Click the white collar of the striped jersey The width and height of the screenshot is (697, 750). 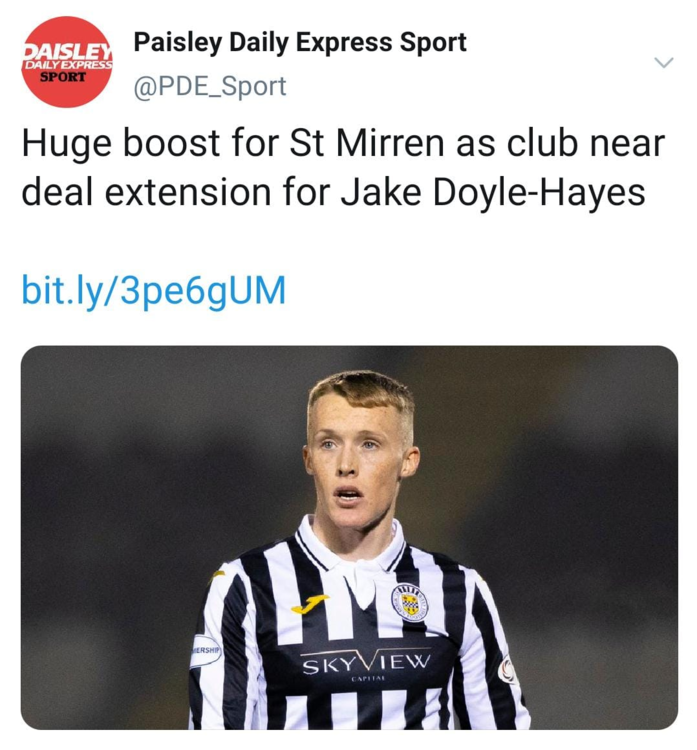coord(348,550)
